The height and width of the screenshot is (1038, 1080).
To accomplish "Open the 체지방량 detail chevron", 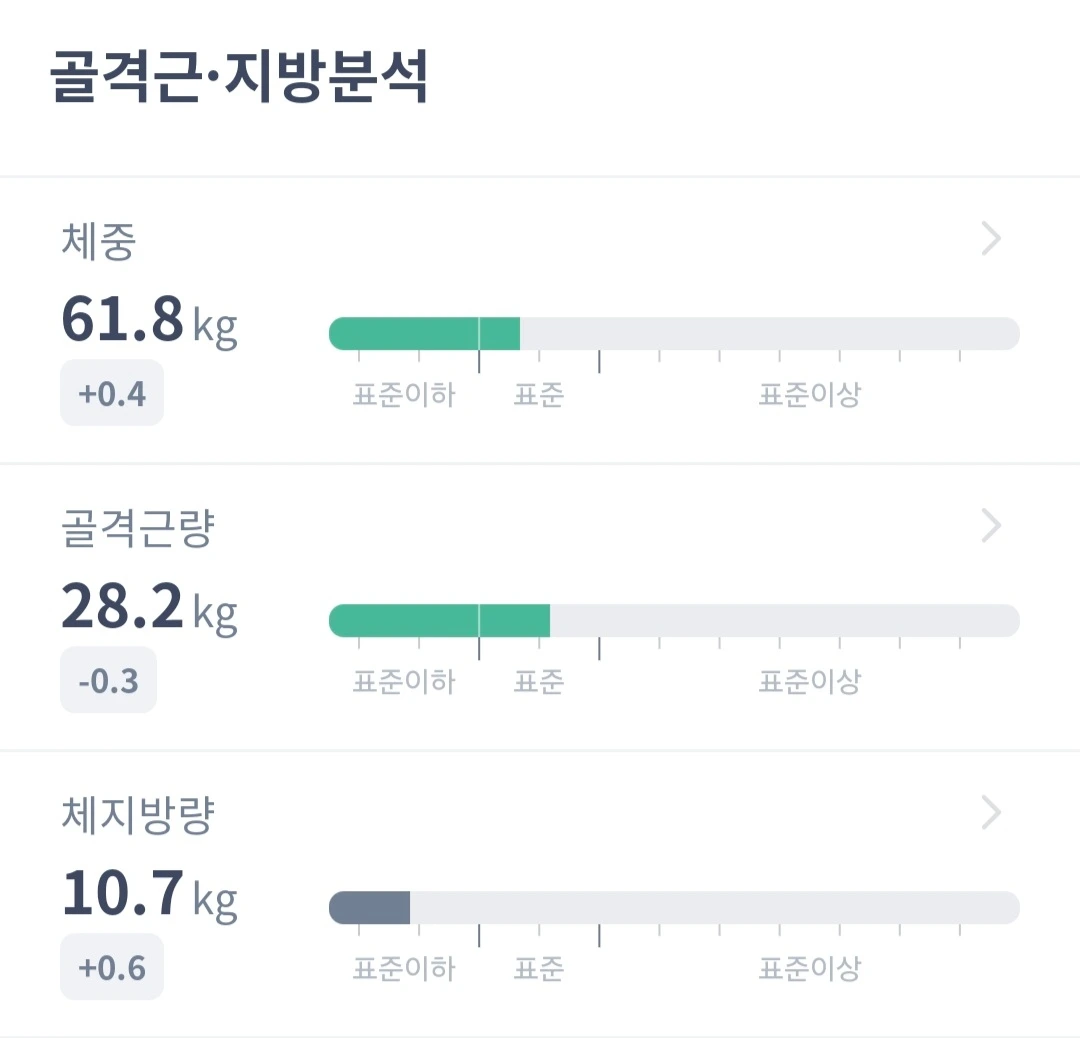I will coord(991,813).
